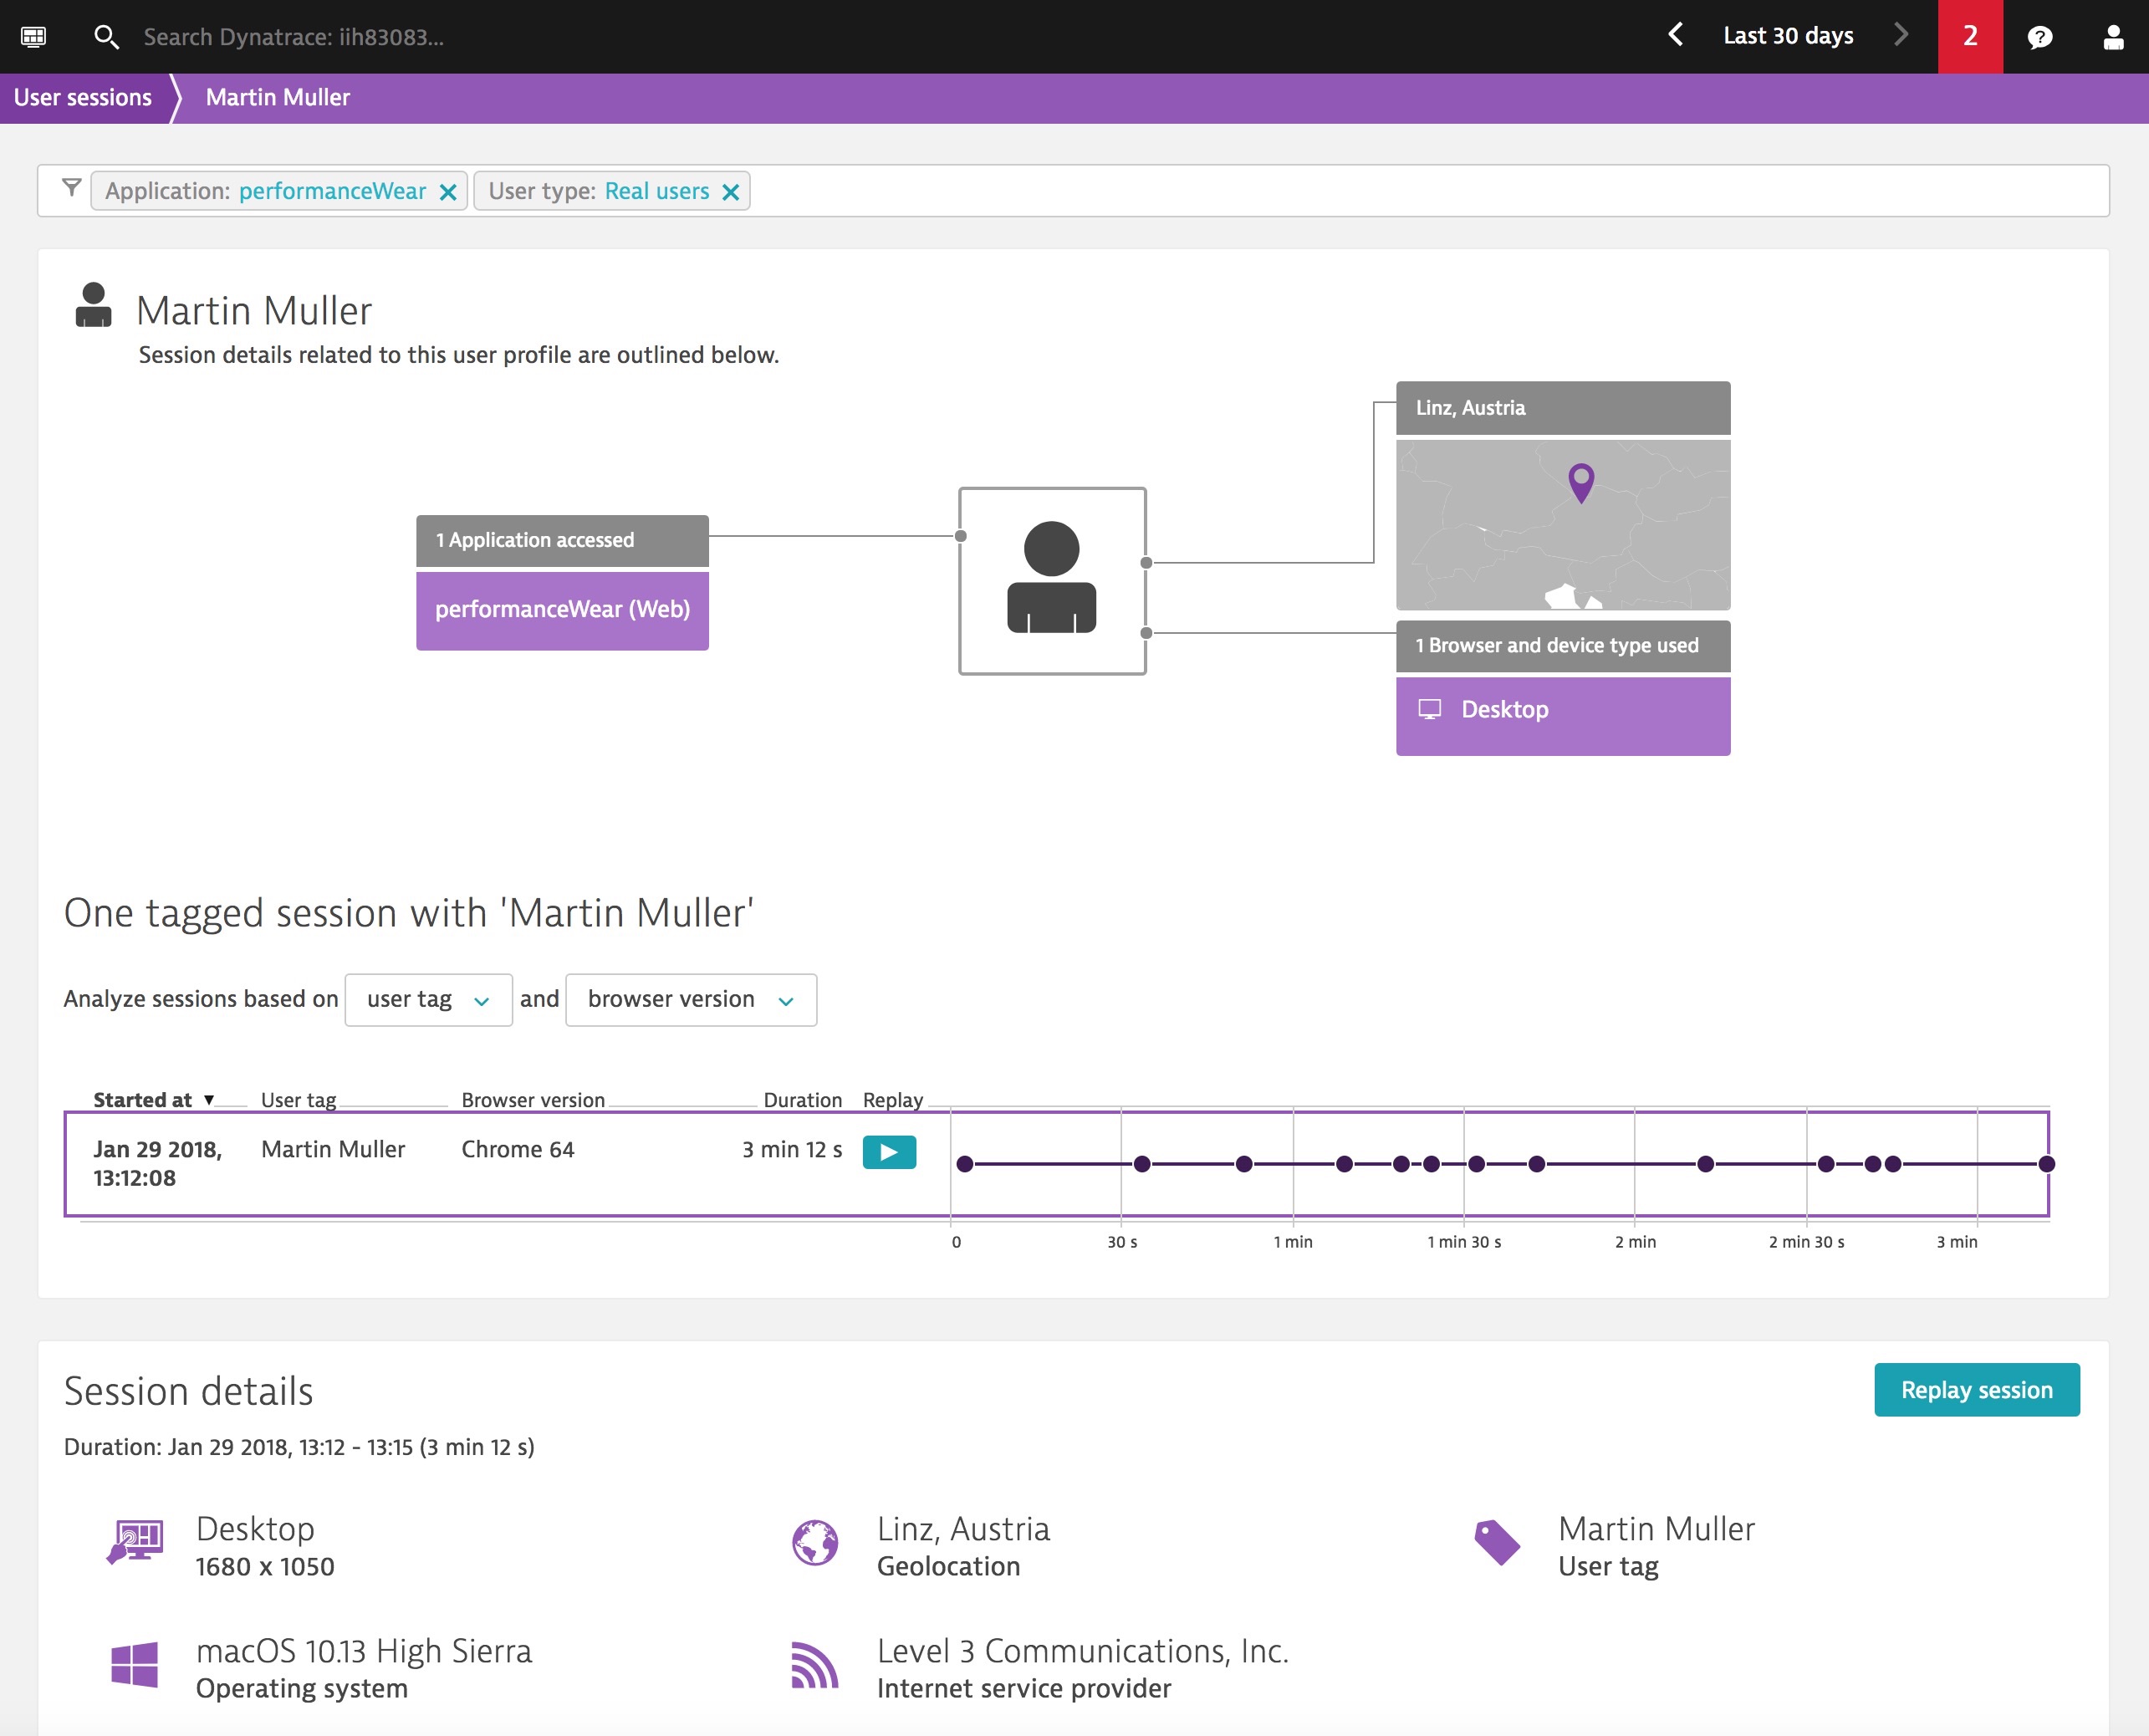The height and width of the screenshot is (1736, 2149).
Task: Select the Jan 29 2018 session row
Action: tap(1056, 1164)
